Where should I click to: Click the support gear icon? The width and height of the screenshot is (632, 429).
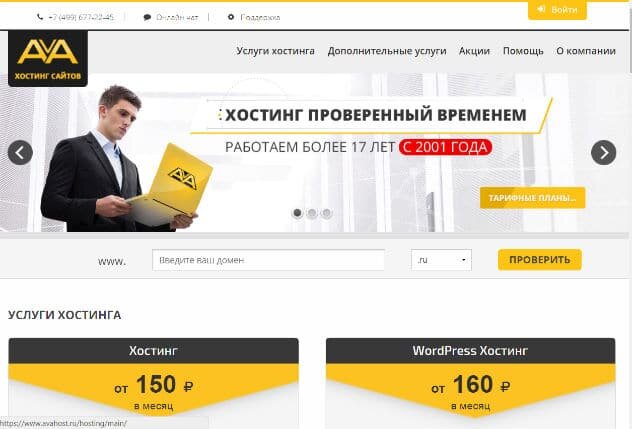231,17
